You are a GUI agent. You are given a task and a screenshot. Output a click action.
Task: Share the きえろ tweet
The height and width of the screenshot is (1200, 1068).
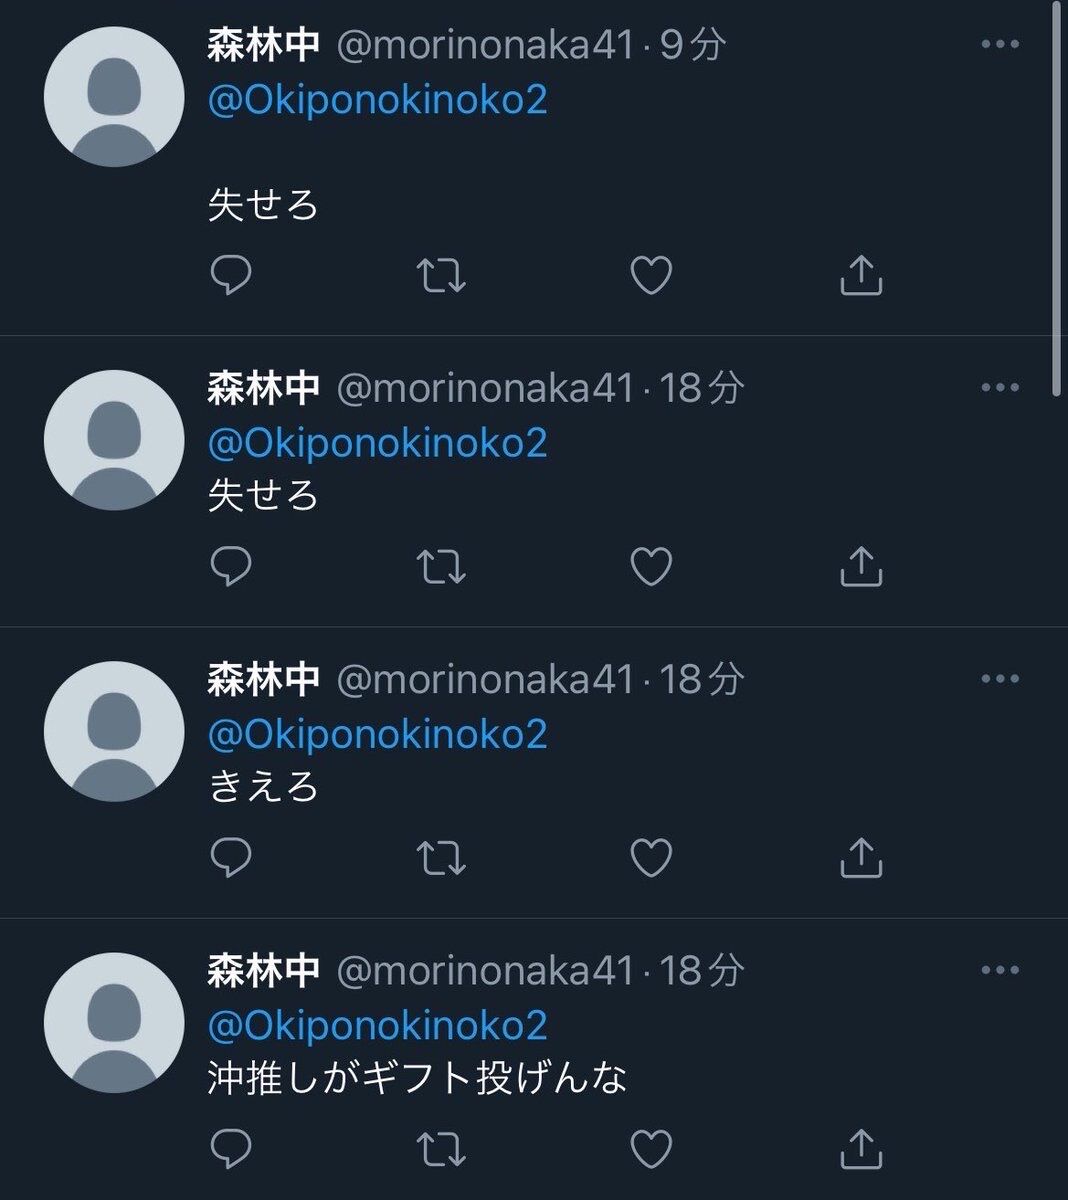[861, 857]
